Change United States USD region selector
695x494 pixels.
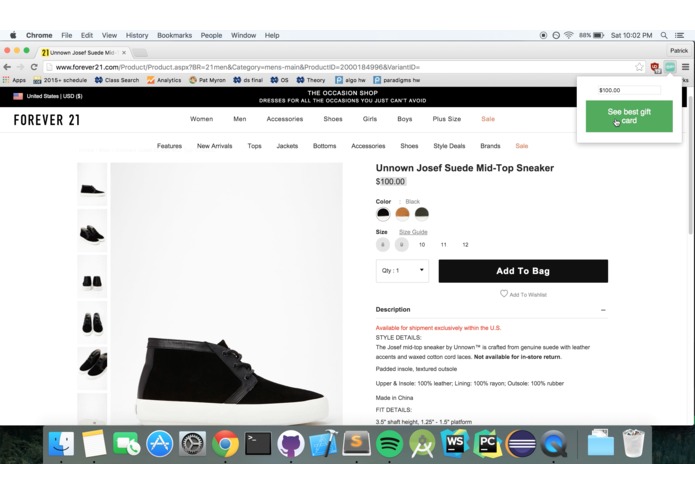point(48,96)
